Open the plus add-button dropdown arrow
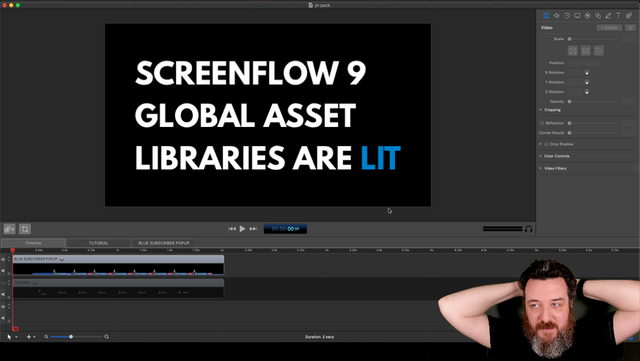 pyautogui.click(x=34, y=337)
